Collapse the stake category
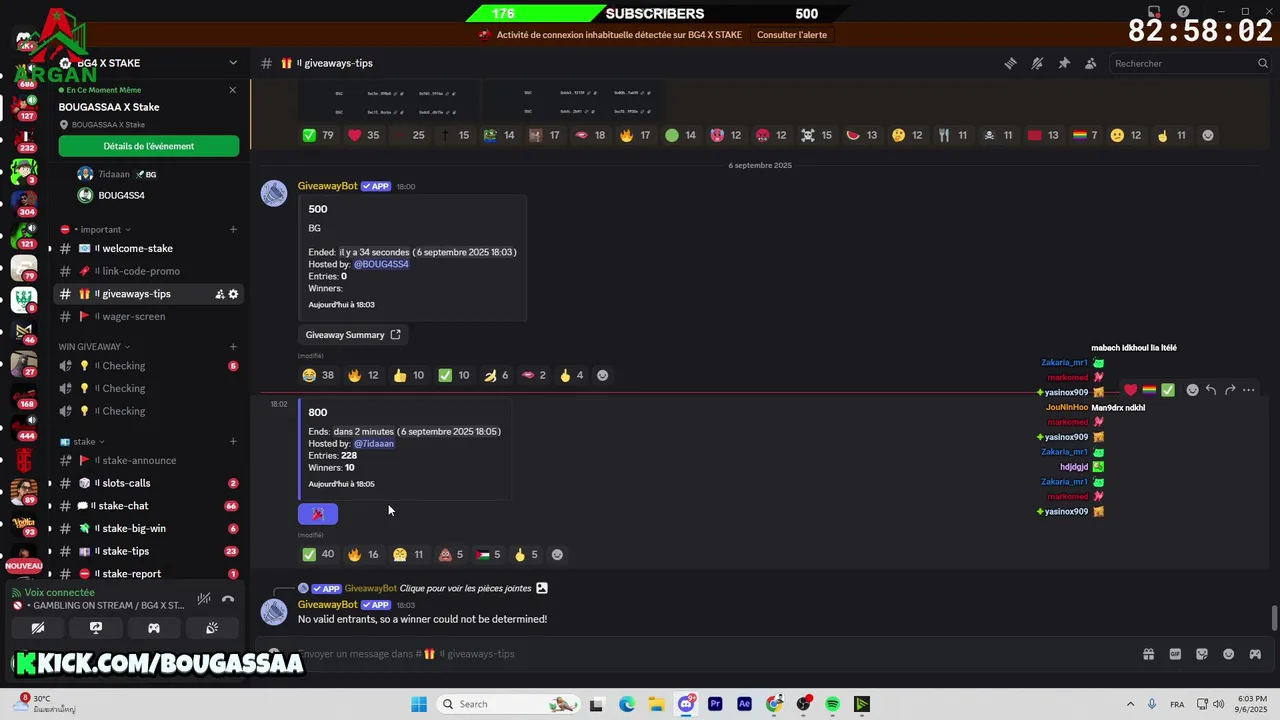 84,441
